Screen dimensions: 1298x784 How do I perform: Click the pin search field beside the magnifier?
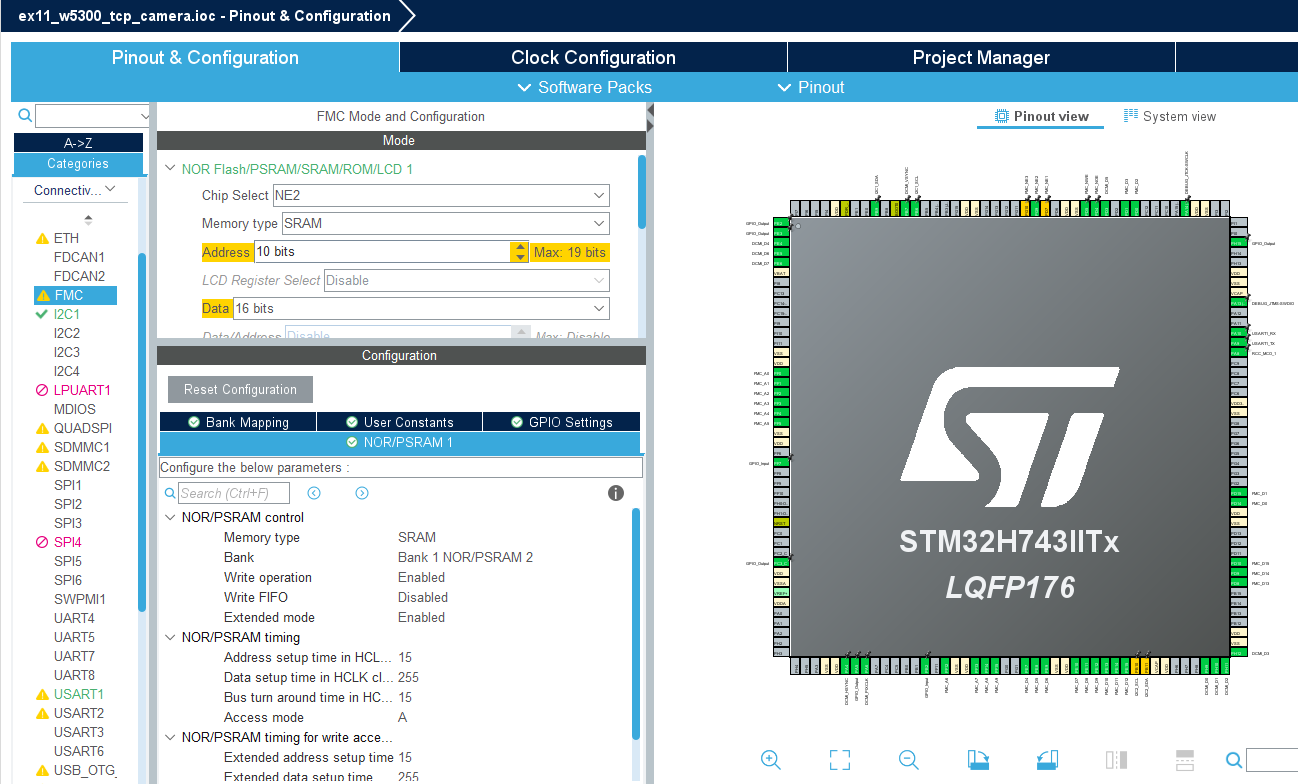point(1272,760)
